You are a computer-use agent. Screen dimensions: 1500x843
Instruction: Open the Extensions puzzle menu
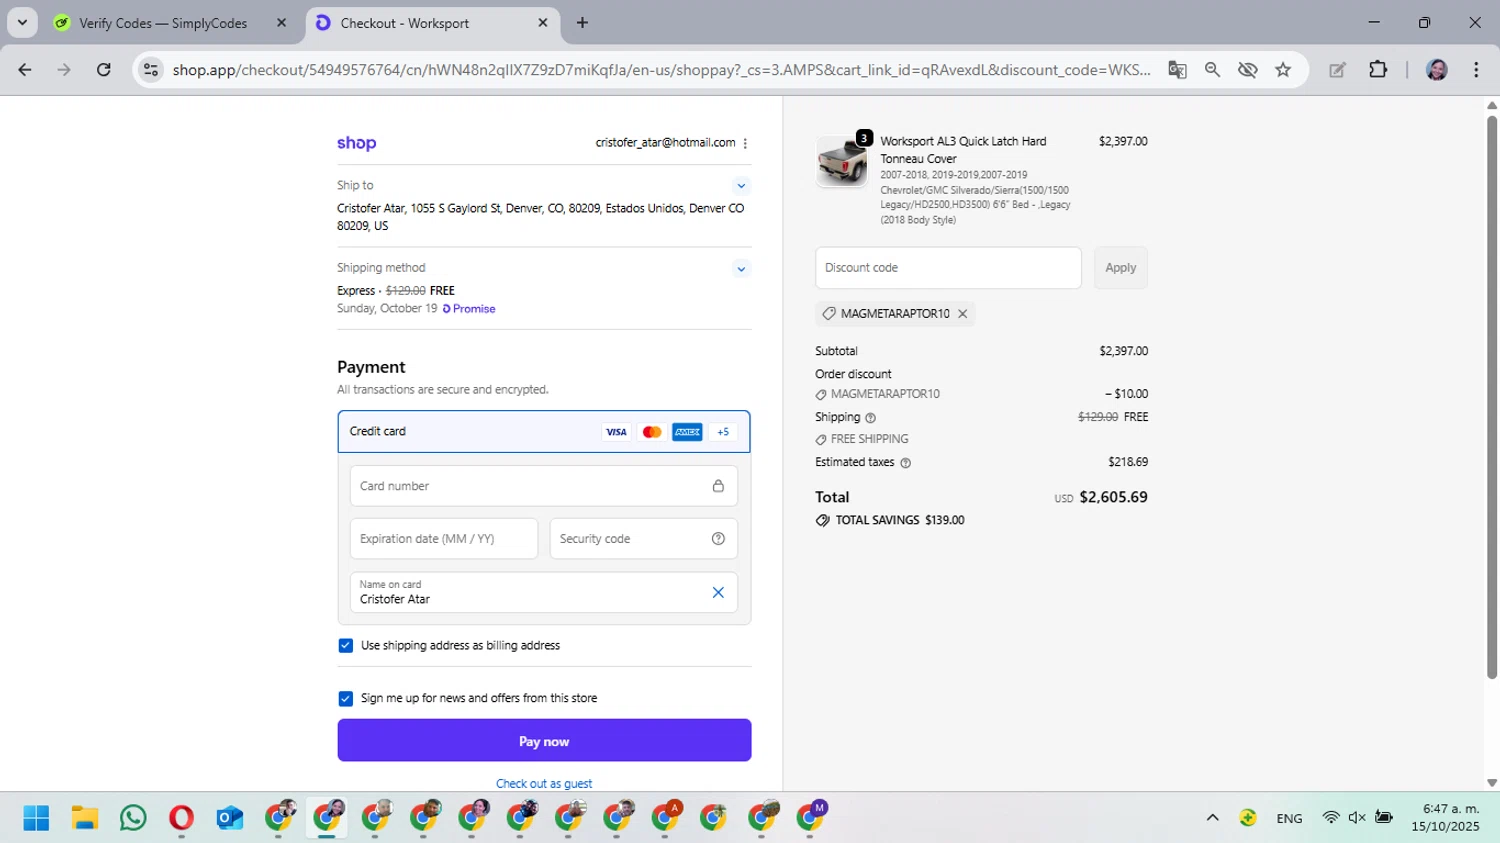click(1378, 70)
